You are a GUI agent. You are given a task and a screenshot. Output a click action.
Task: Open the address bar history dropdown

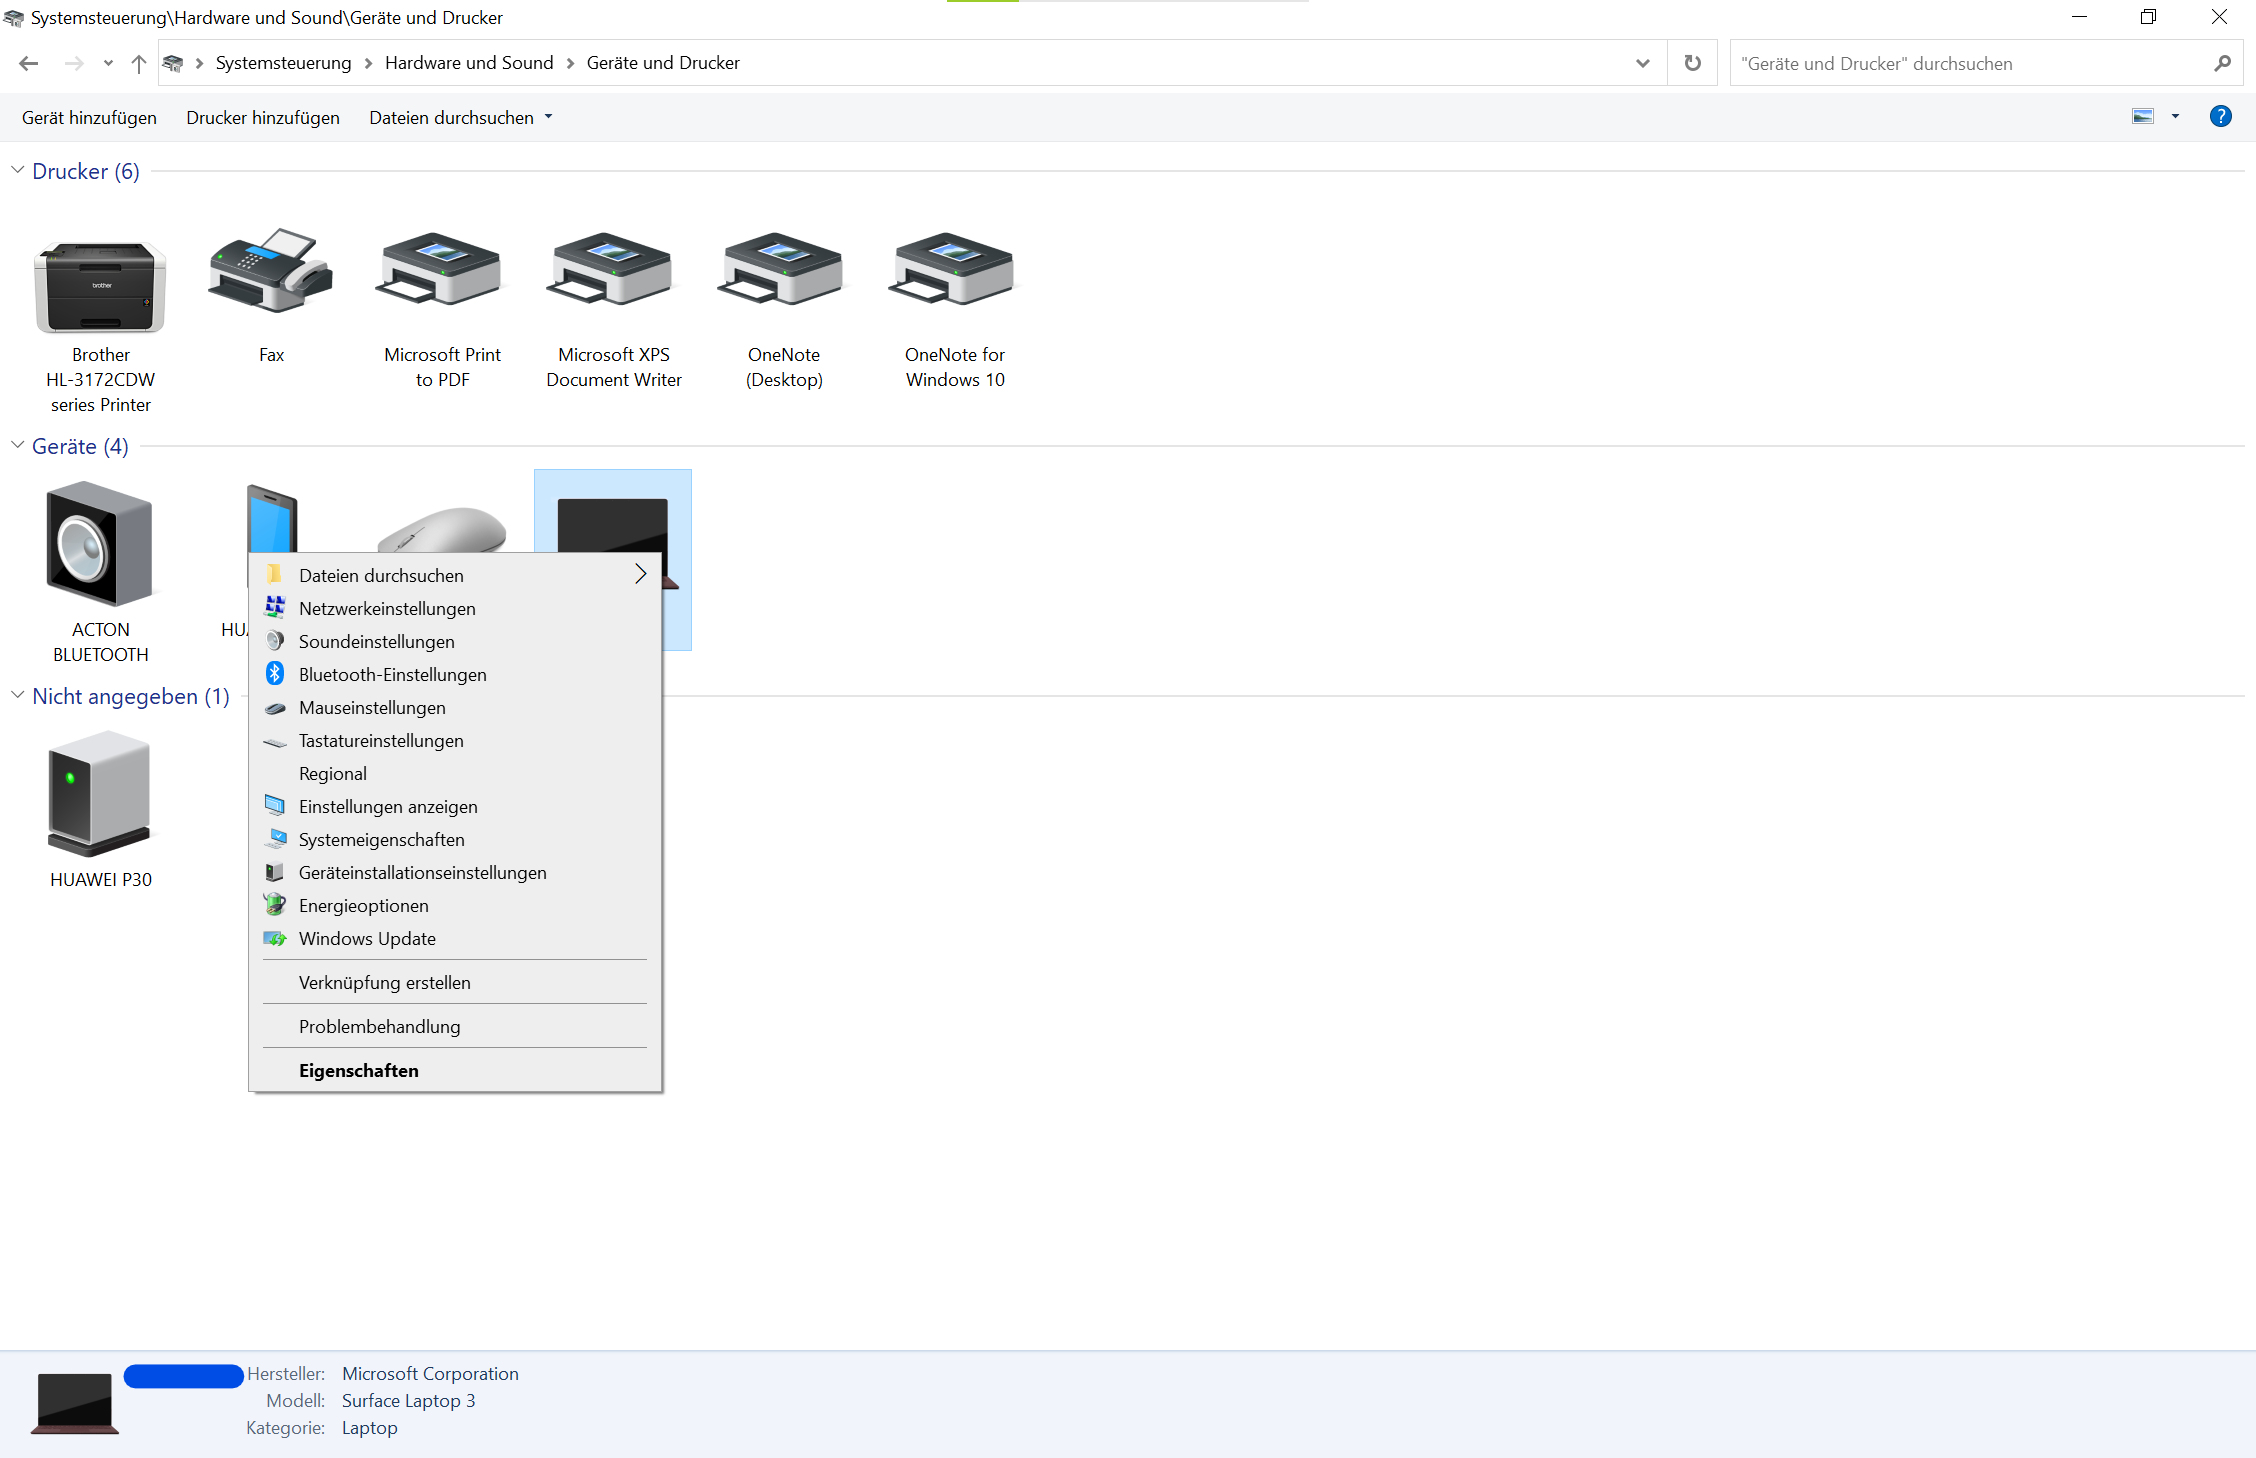pyautogui.click(x=1642, y=63)
